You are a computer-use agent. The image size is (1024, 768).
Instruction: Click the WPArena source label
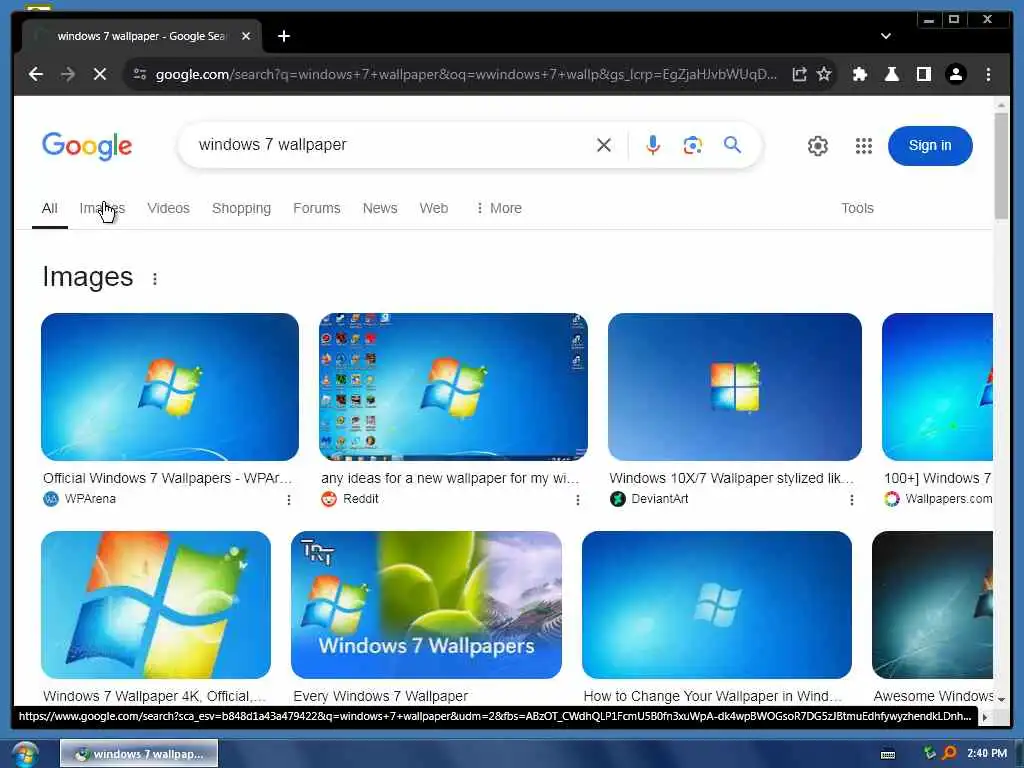(x=90, y=499)
